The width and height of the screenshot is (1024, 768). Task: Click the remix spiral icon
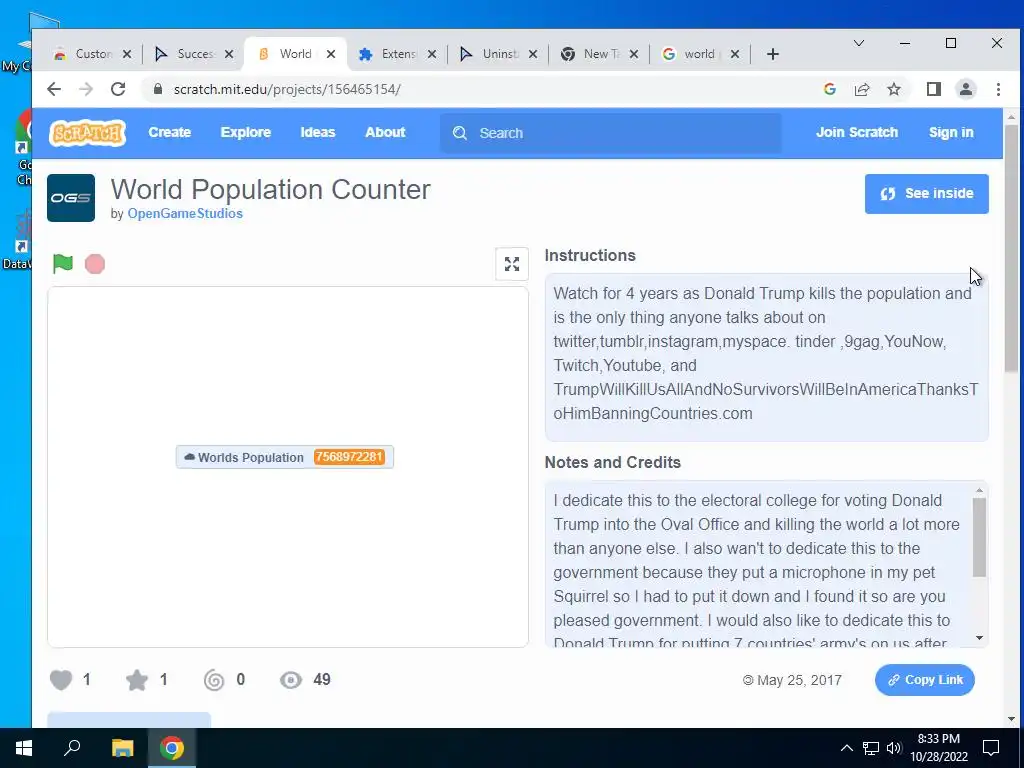click(x=214, y=680)
